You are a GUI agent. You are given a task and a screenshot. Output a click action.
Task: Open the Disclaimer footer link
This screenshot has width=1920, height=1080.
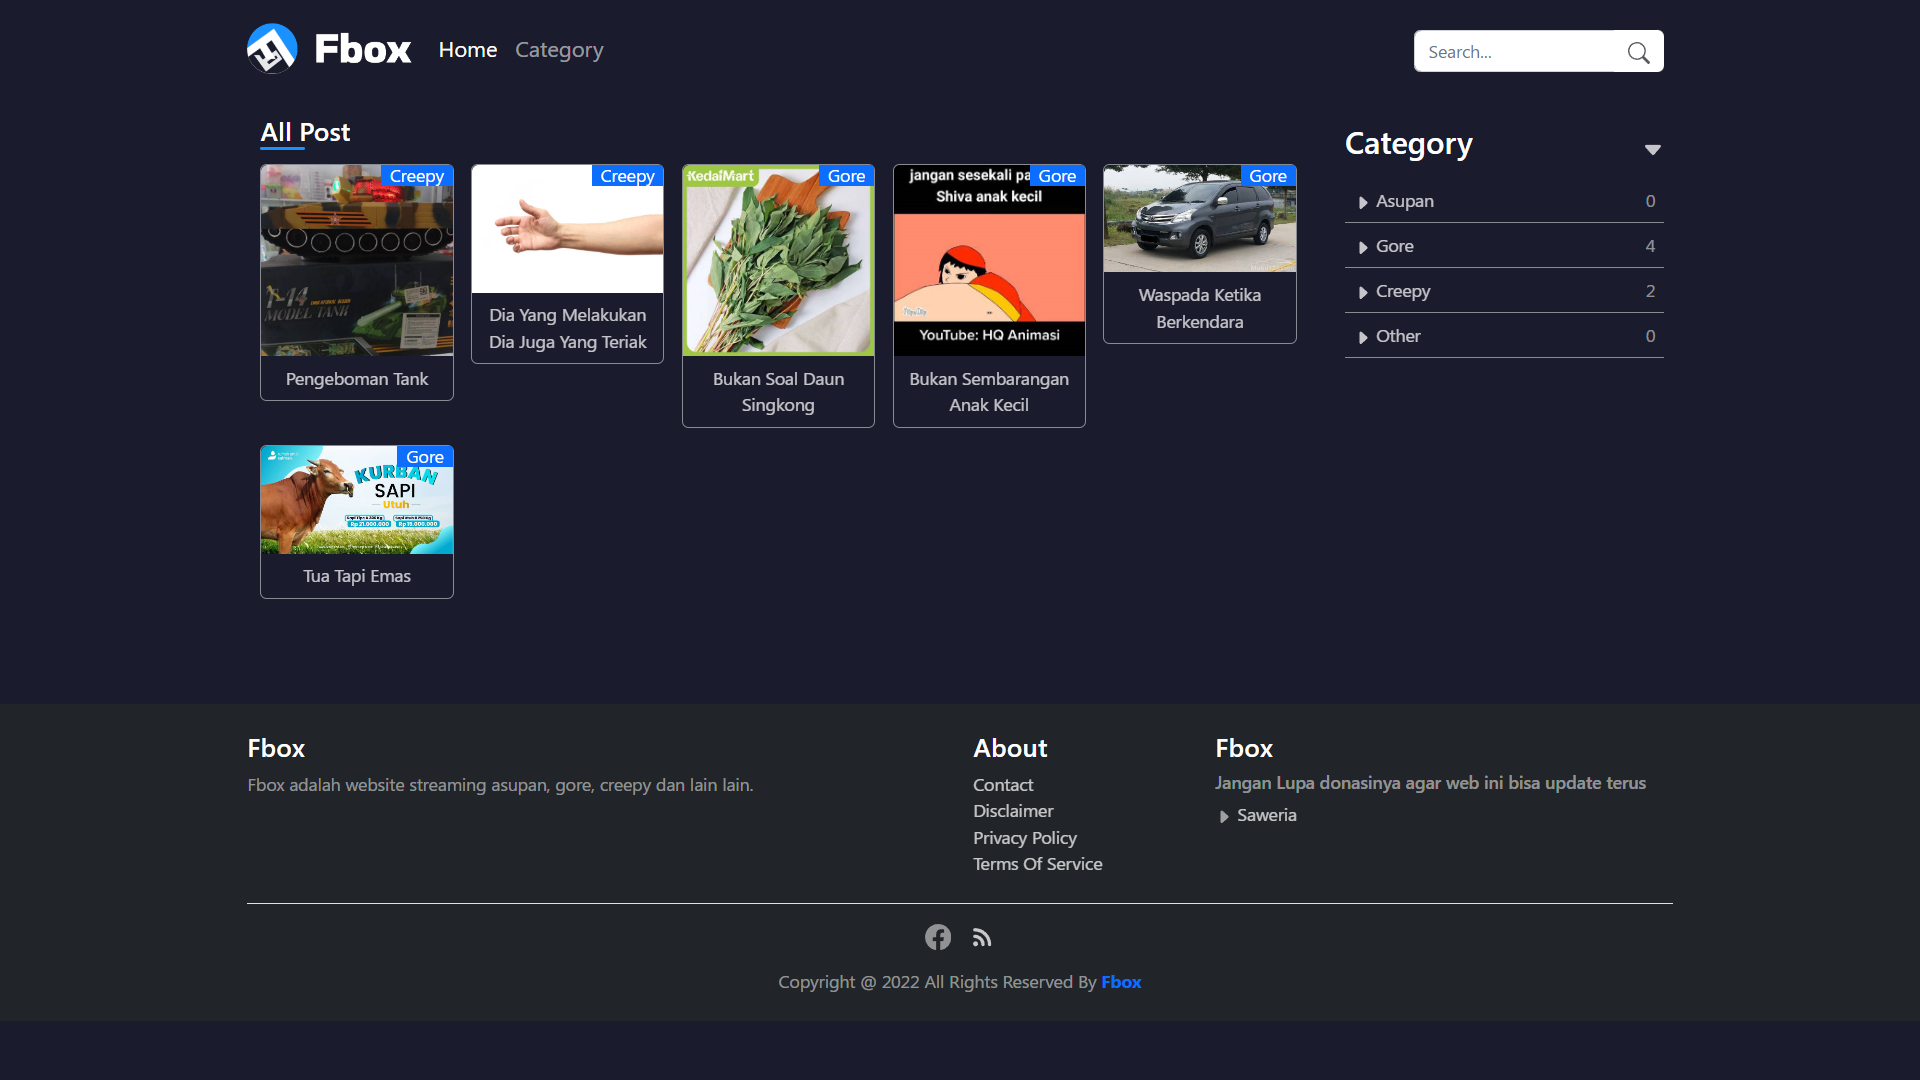pyautogui.click(x=1012, y=811)
